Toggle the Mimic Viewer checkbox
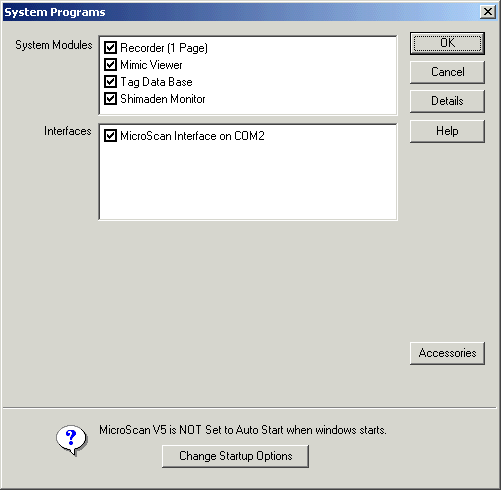Image resolution: width=501 pixels, height=490 pixels. click(110, 65)
